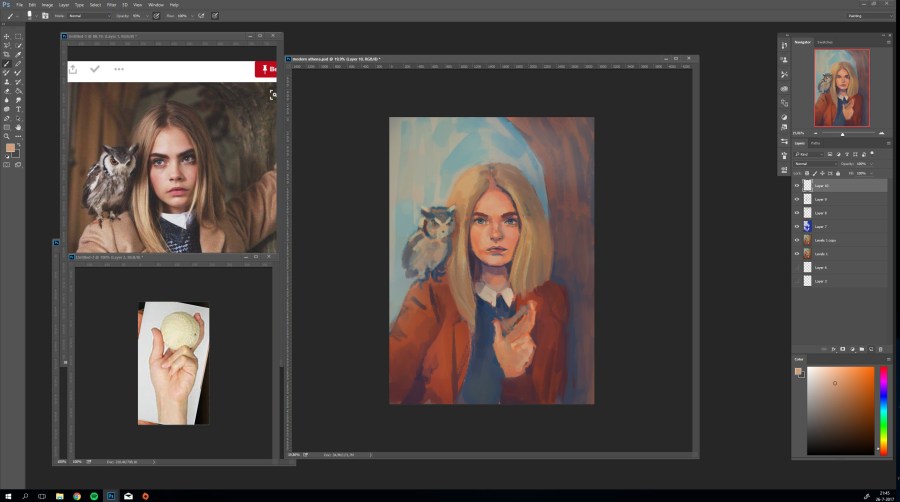Screen dimensions: 900x502
Task: Hide Layer 10 using its eye icon
Action: point(797,186)
